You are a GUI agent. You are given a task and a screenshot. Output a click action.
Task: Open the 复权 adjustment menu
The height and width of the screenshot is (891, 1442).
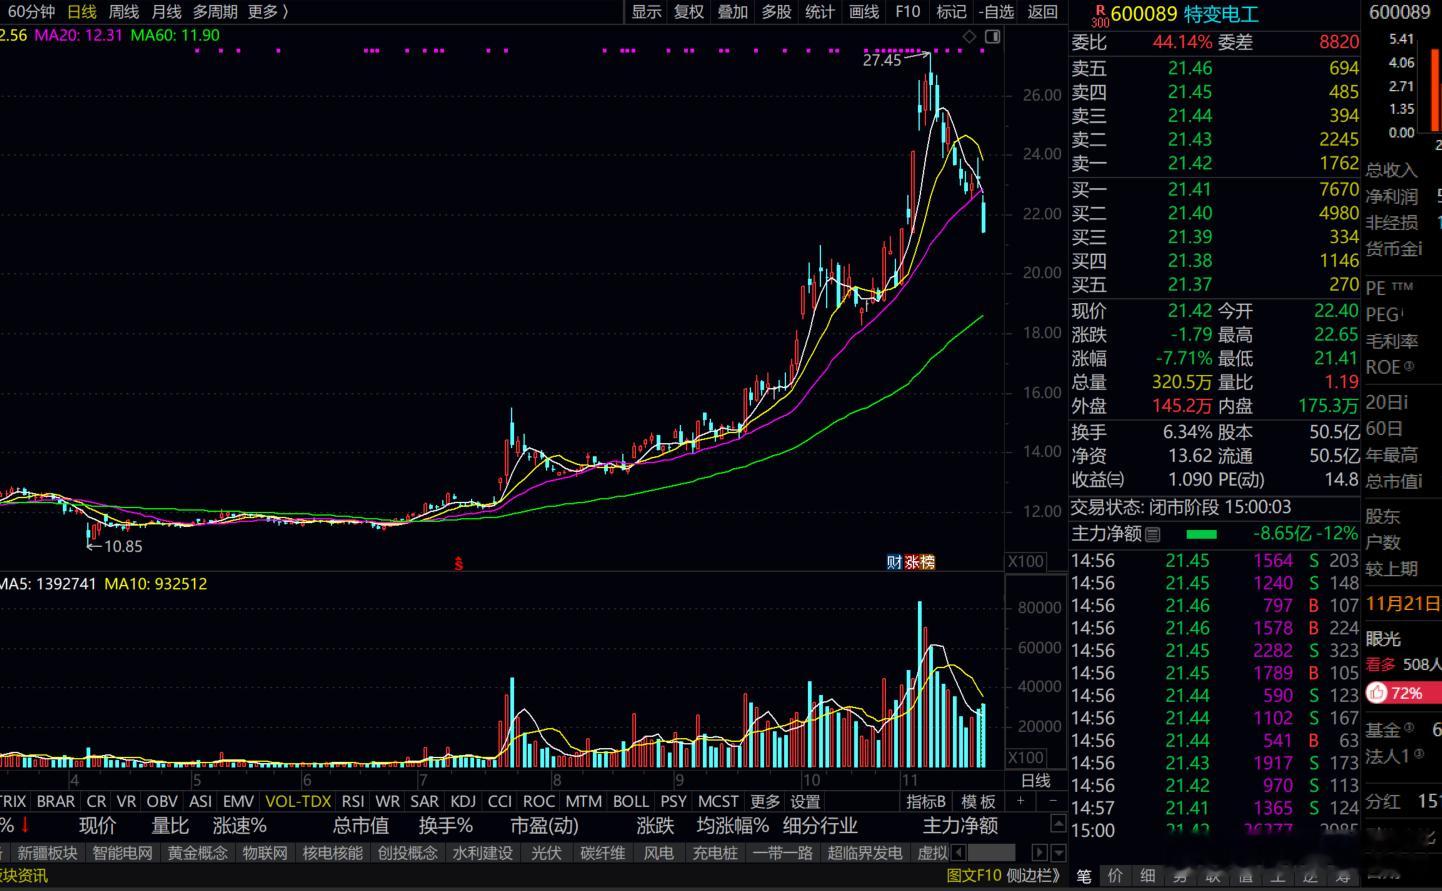[689, 12]
